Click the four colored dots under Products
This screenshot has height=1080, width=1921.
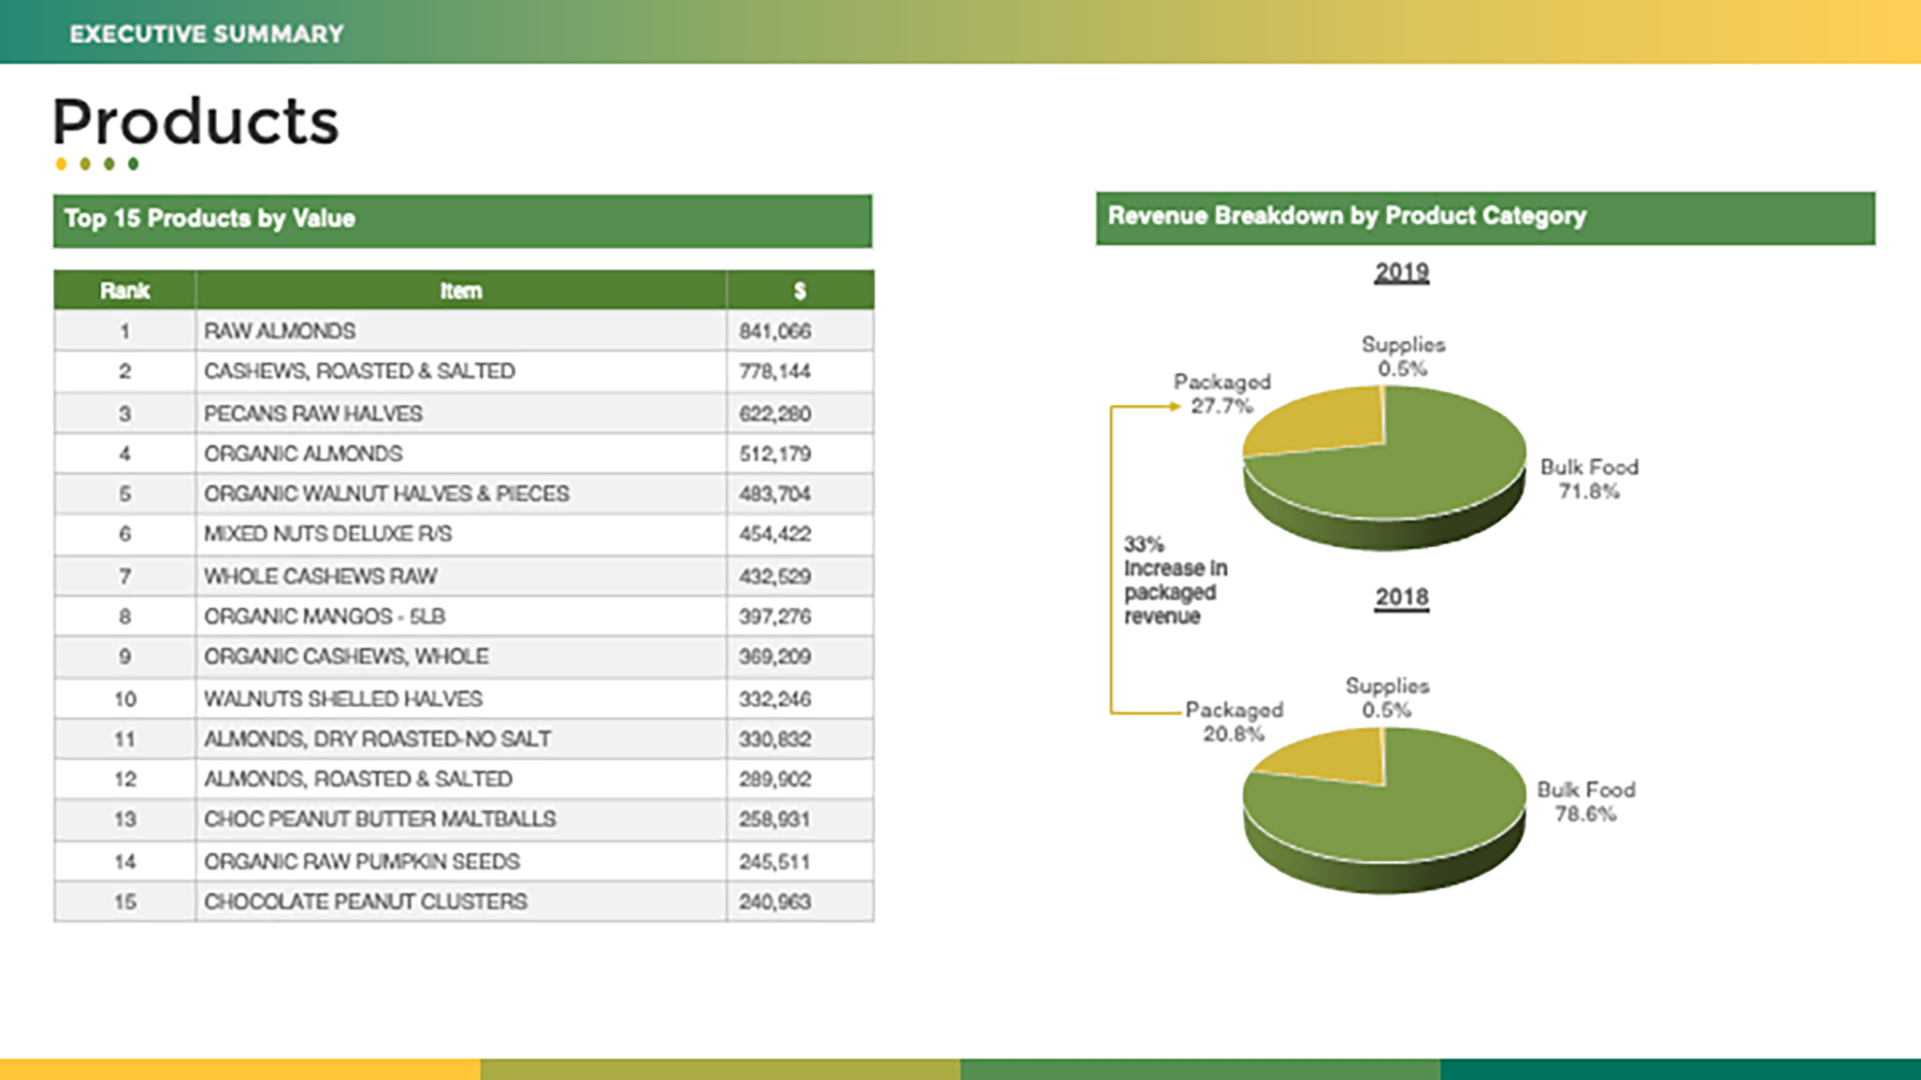(x=97, y=164)
